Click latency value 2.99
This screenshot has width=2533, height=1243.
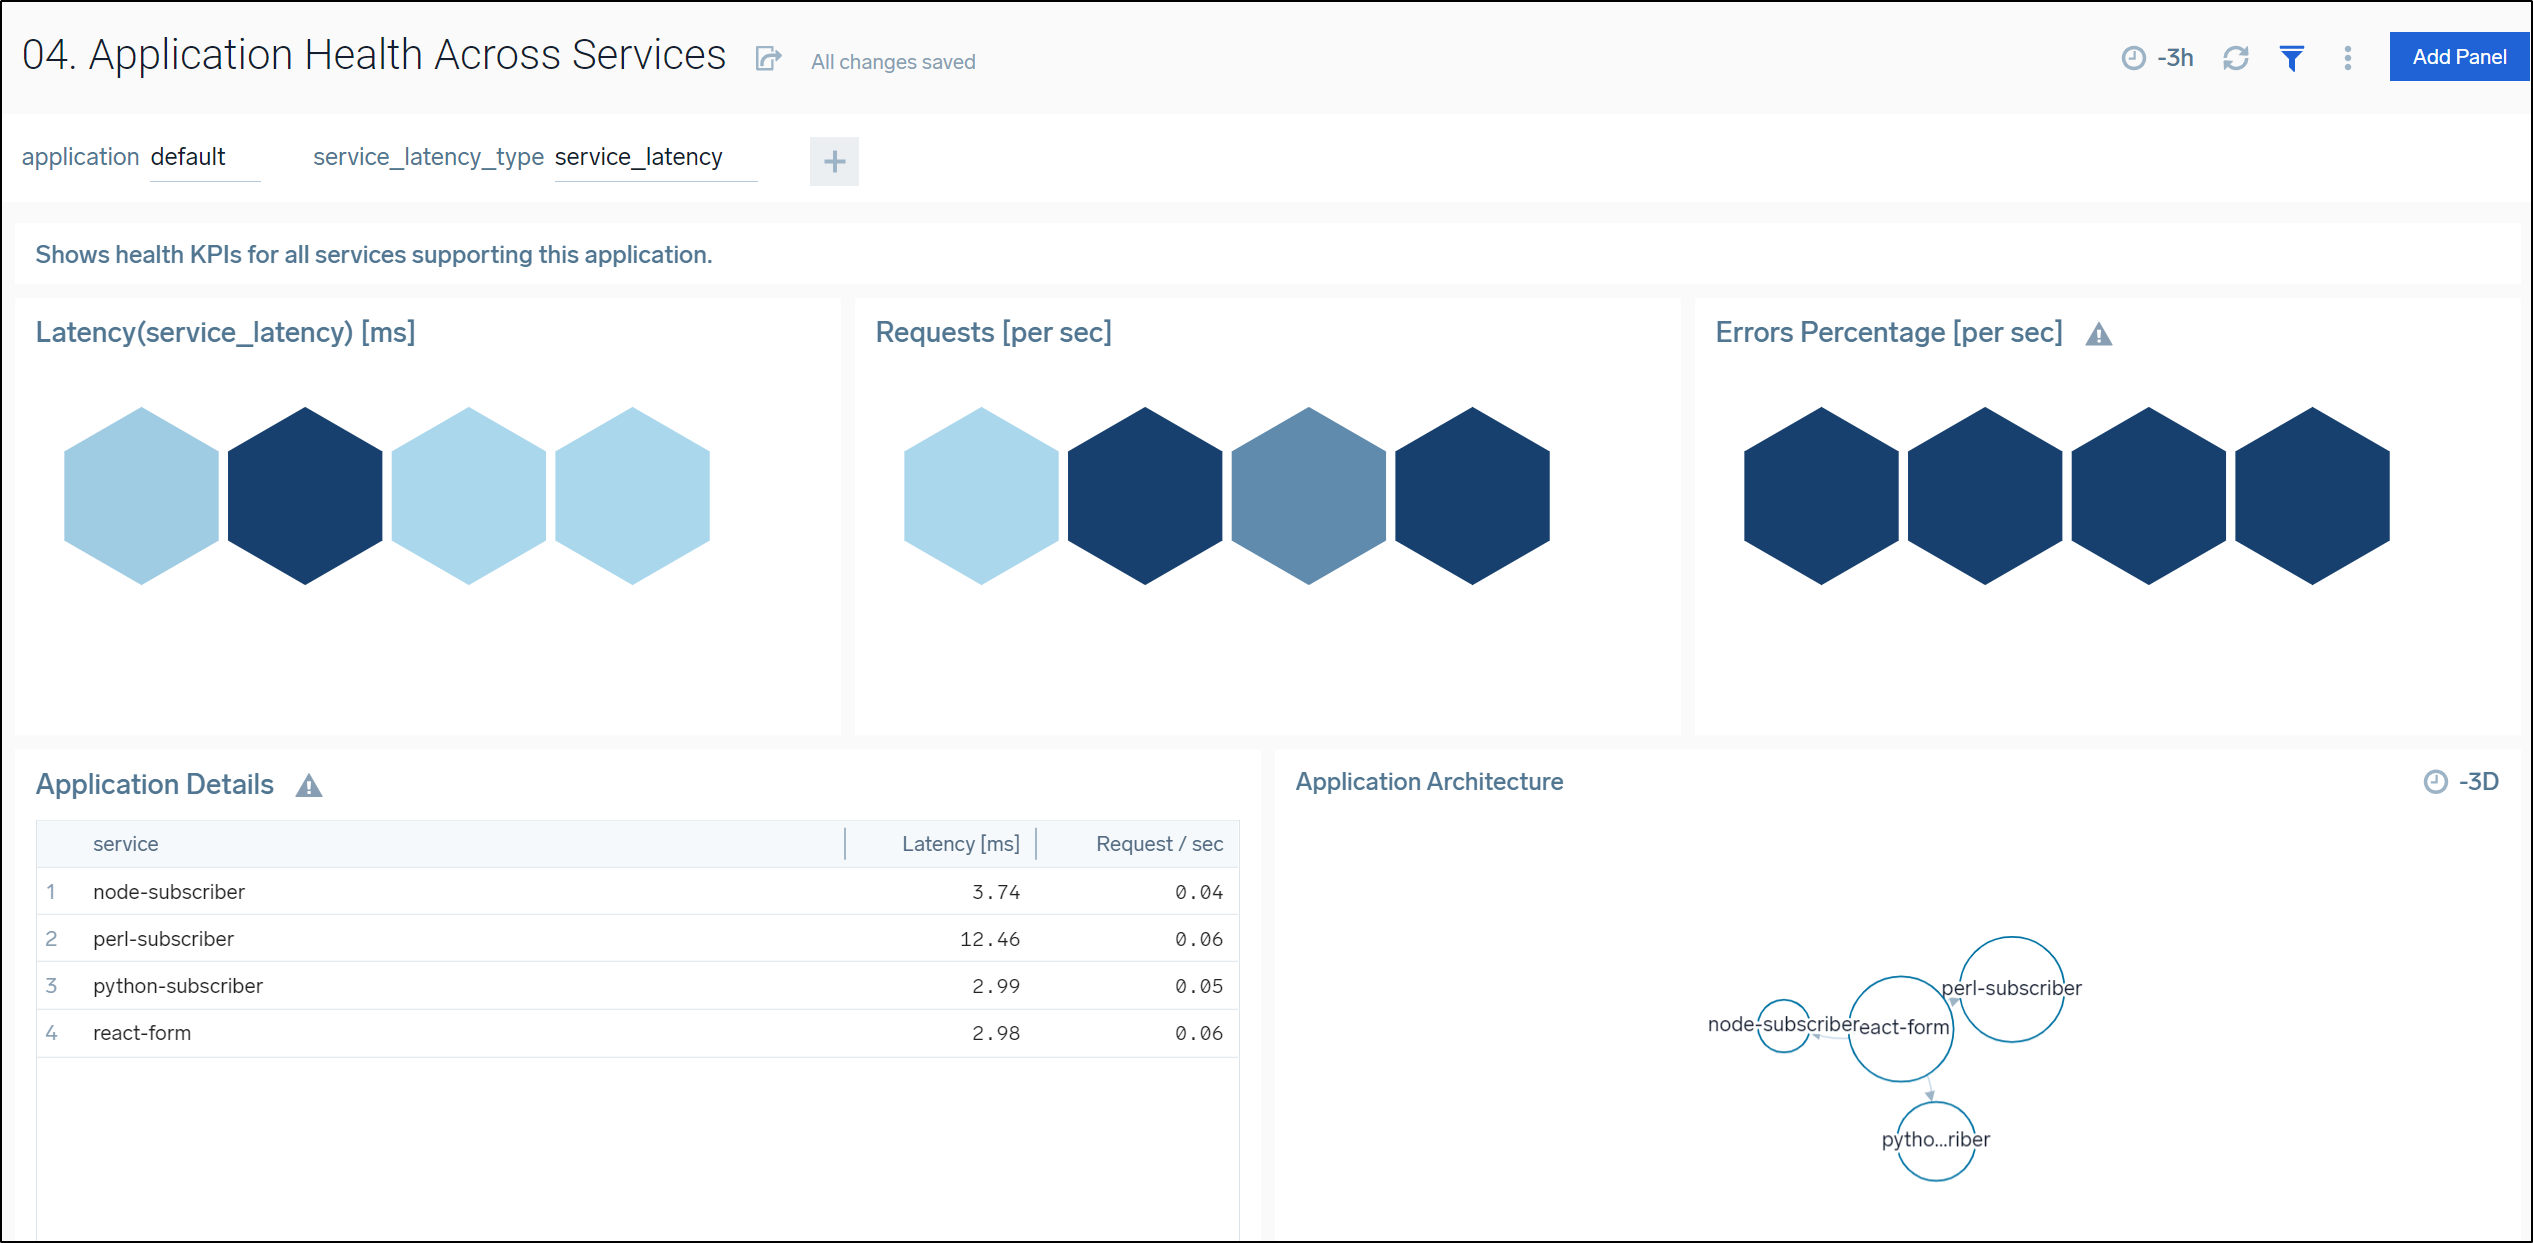[x=996, y=987]
